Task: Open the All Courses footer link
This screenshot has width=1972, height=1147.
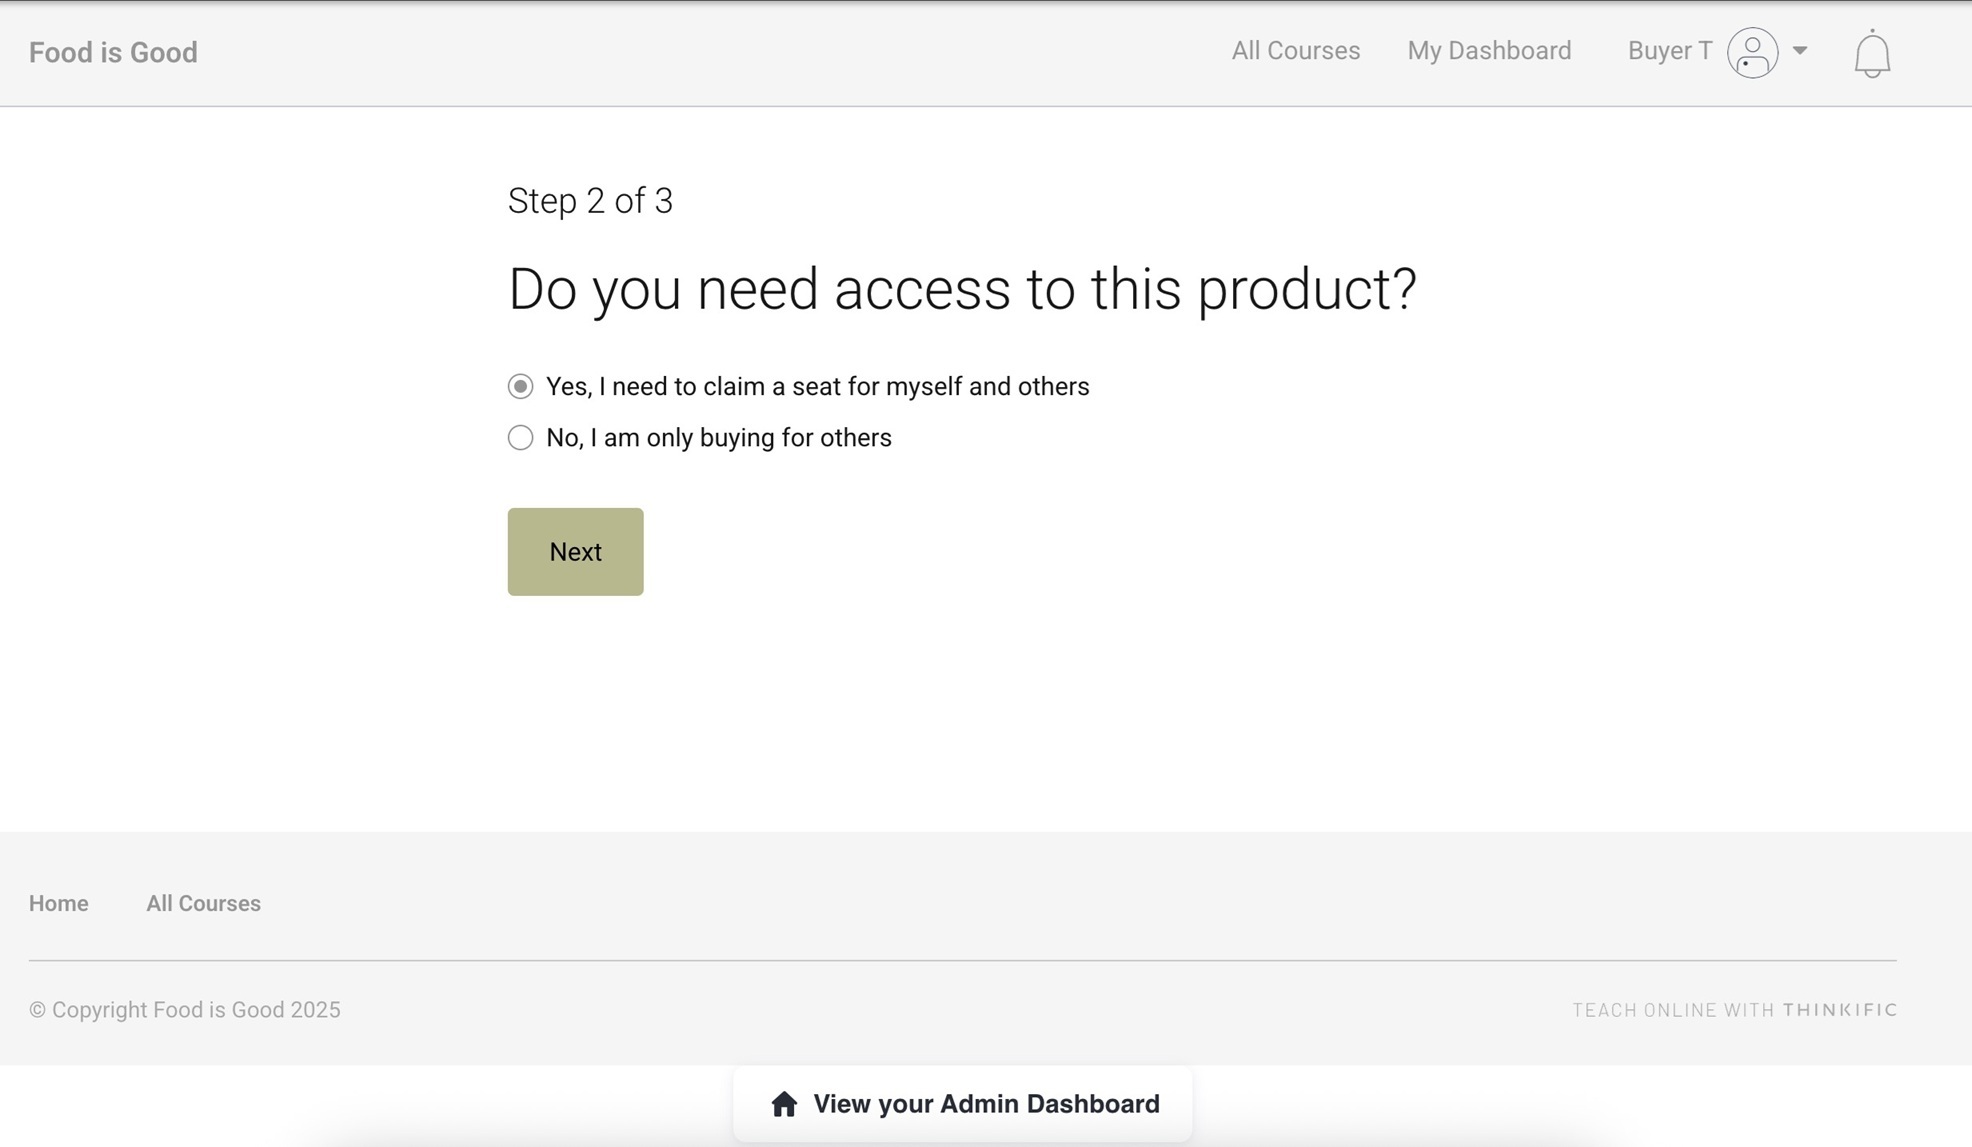Action: pyautogui.click(x=203, y=903)
